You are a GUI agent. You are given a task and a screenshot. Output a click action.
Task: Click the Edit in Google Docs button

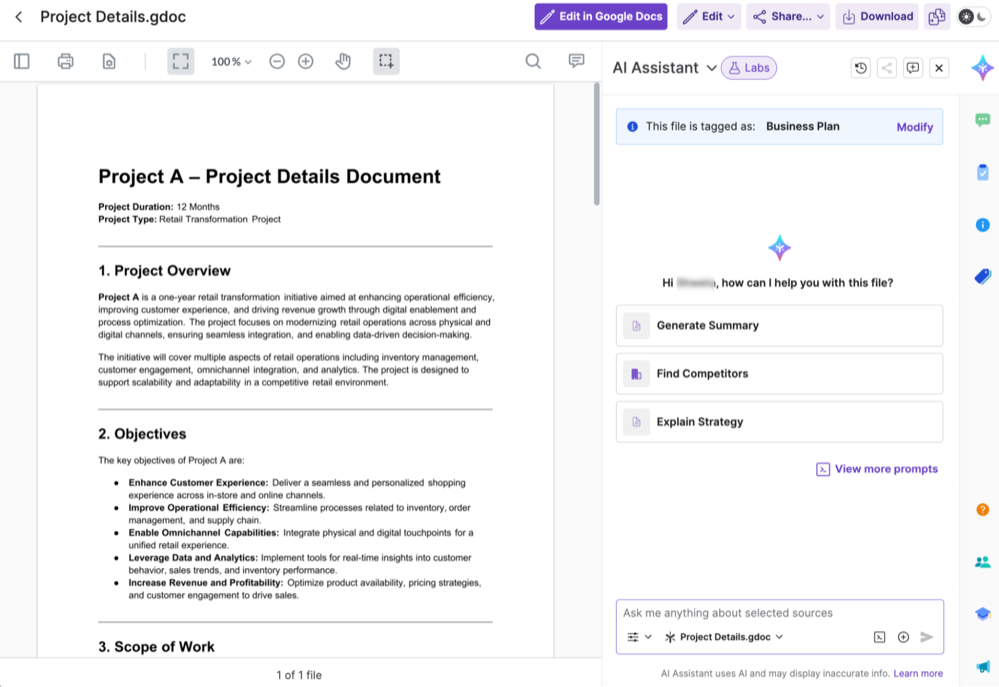pos(600,16)
